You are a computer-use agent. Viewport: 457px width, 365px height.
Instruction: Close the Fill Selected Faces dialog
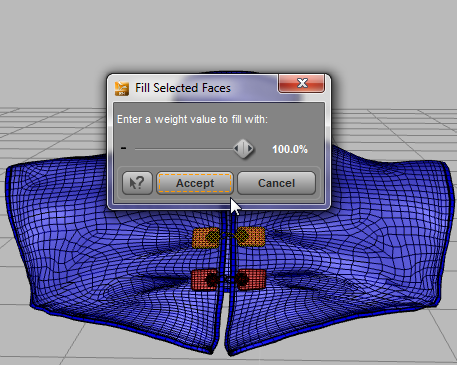[x=301, y=83]
